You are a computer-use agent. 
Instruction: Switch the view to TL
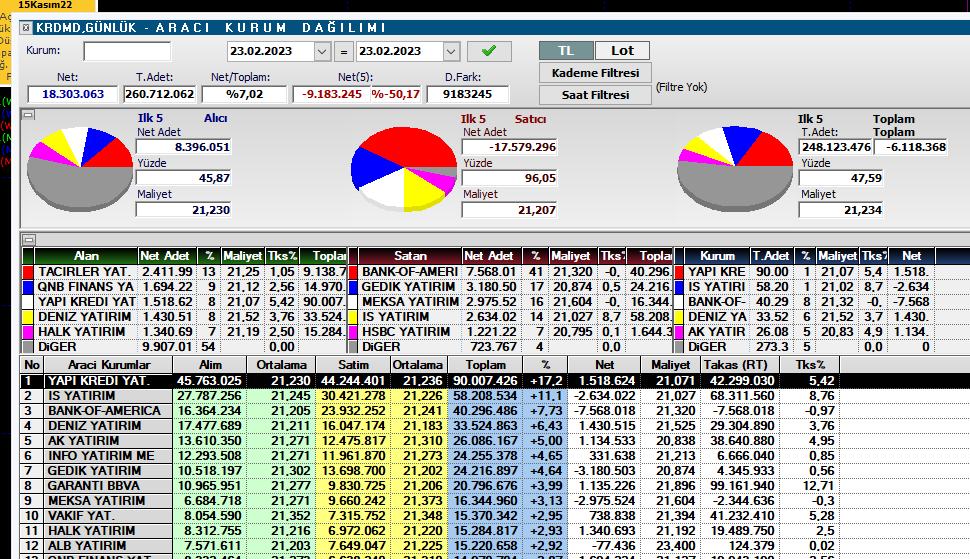pos(566,51)
